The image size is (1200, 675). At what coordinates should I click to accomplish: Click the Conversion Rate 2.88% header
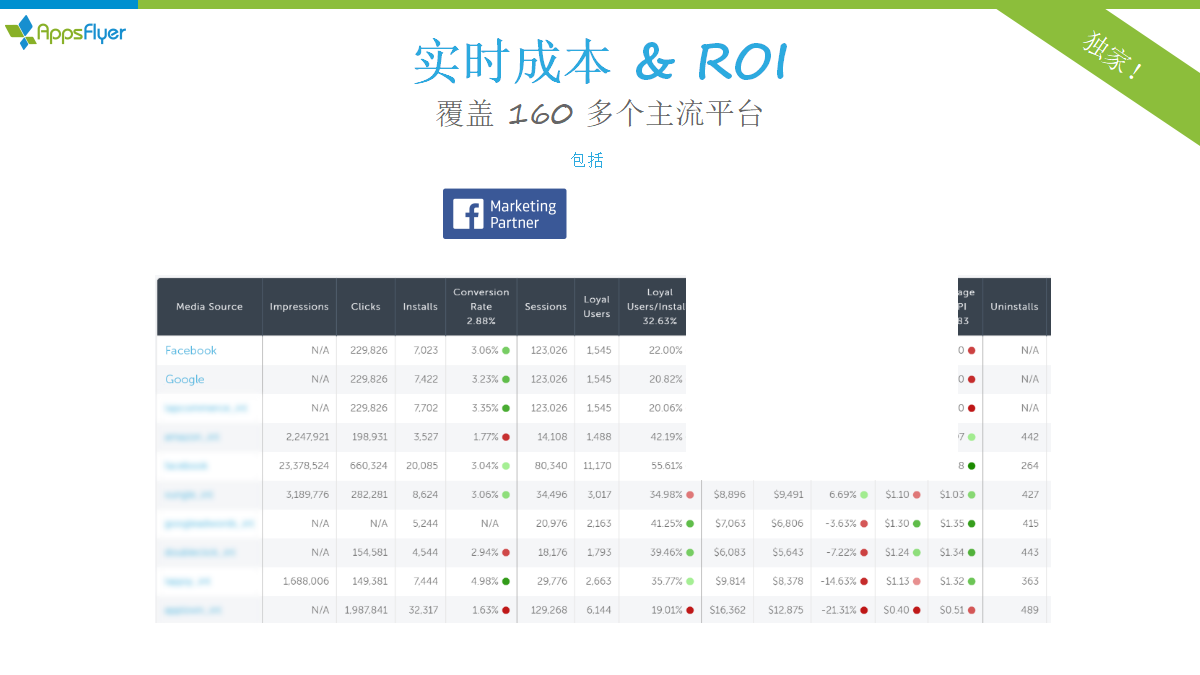(x=481, y=307)
